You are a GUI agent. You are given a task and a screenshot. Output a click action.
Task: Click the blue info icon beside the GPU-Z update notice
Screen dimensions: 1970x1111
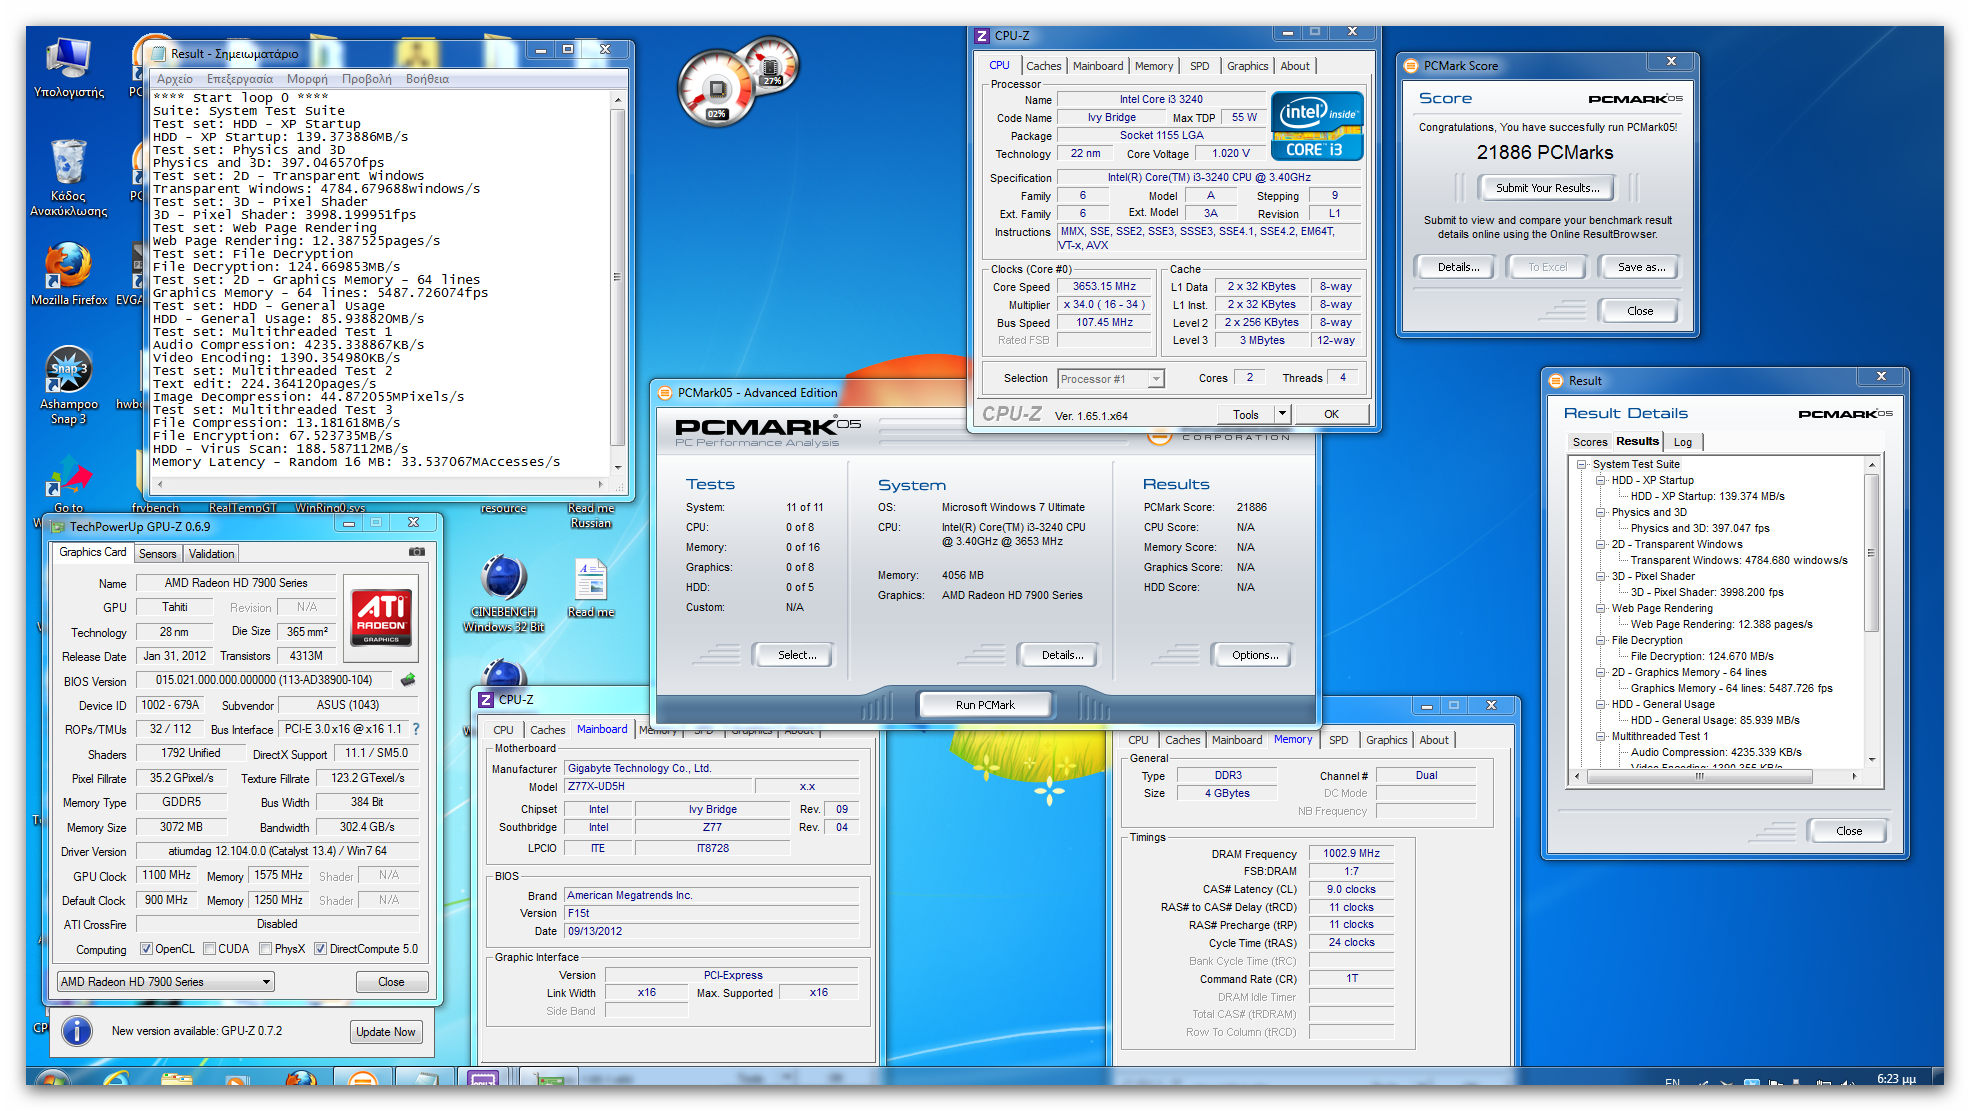pyautogui.click(x=77, y=1031)
